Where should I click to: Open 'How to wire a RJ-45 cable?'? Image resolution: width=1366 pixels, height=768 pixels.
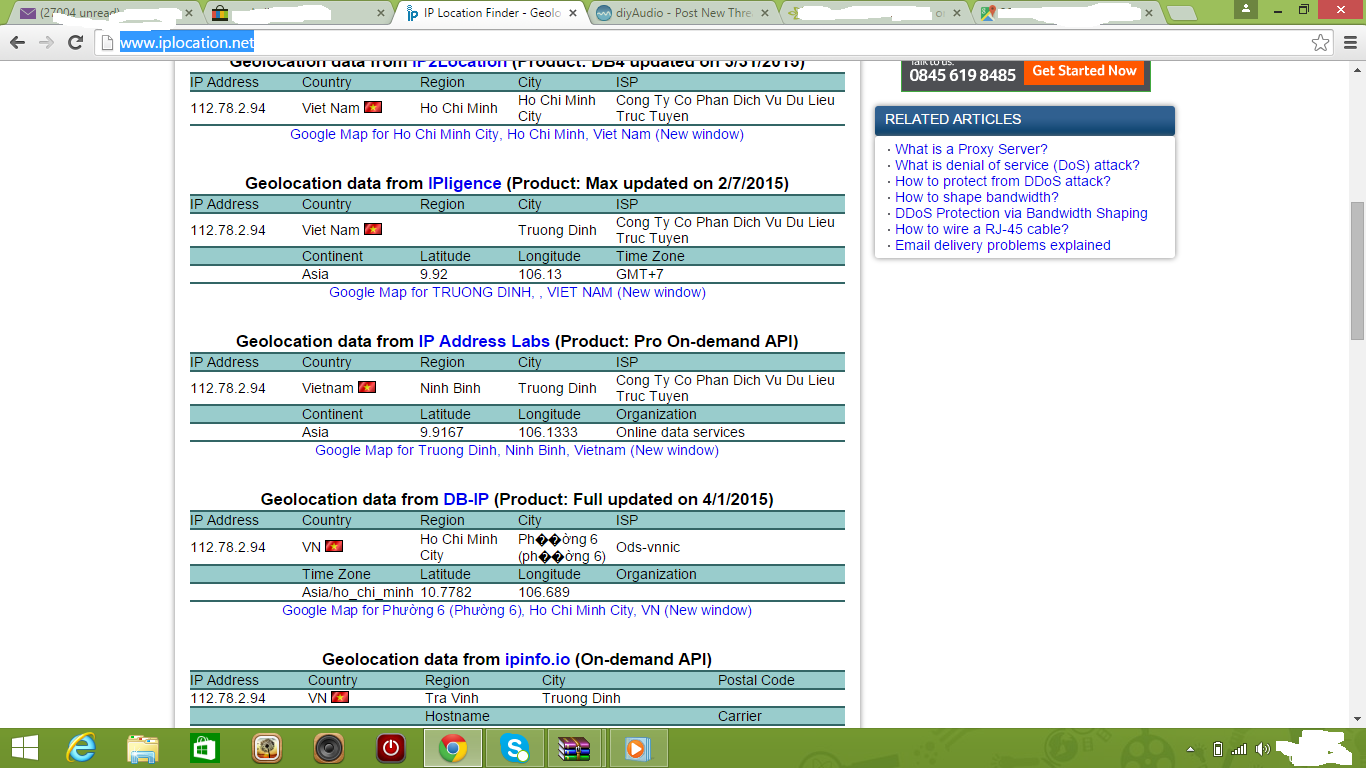pyautogui.click(x=981, y=229)
